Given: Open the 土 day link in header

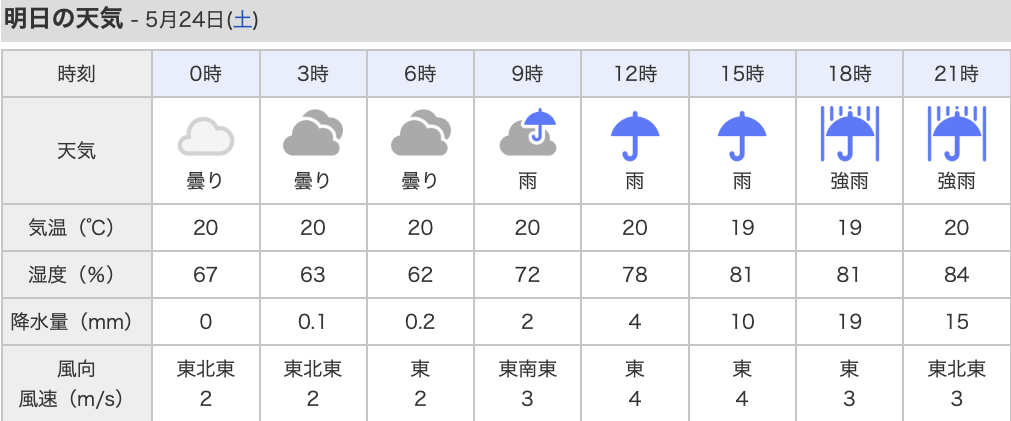Looking at the screenshot, I should pyautogui.click(x=242, y=20).
